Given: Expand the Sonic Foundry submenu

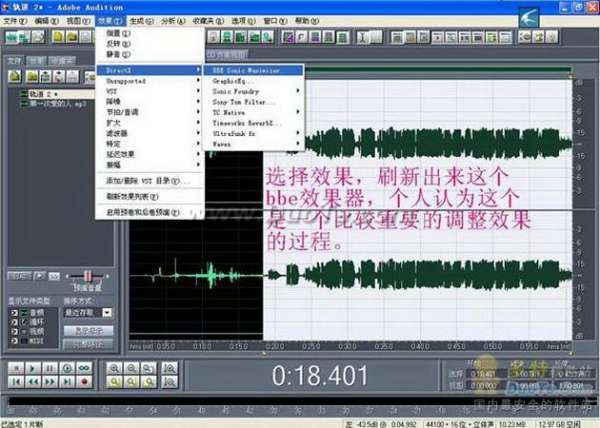Looking at the screenshot, I should (x=253, y=91).
